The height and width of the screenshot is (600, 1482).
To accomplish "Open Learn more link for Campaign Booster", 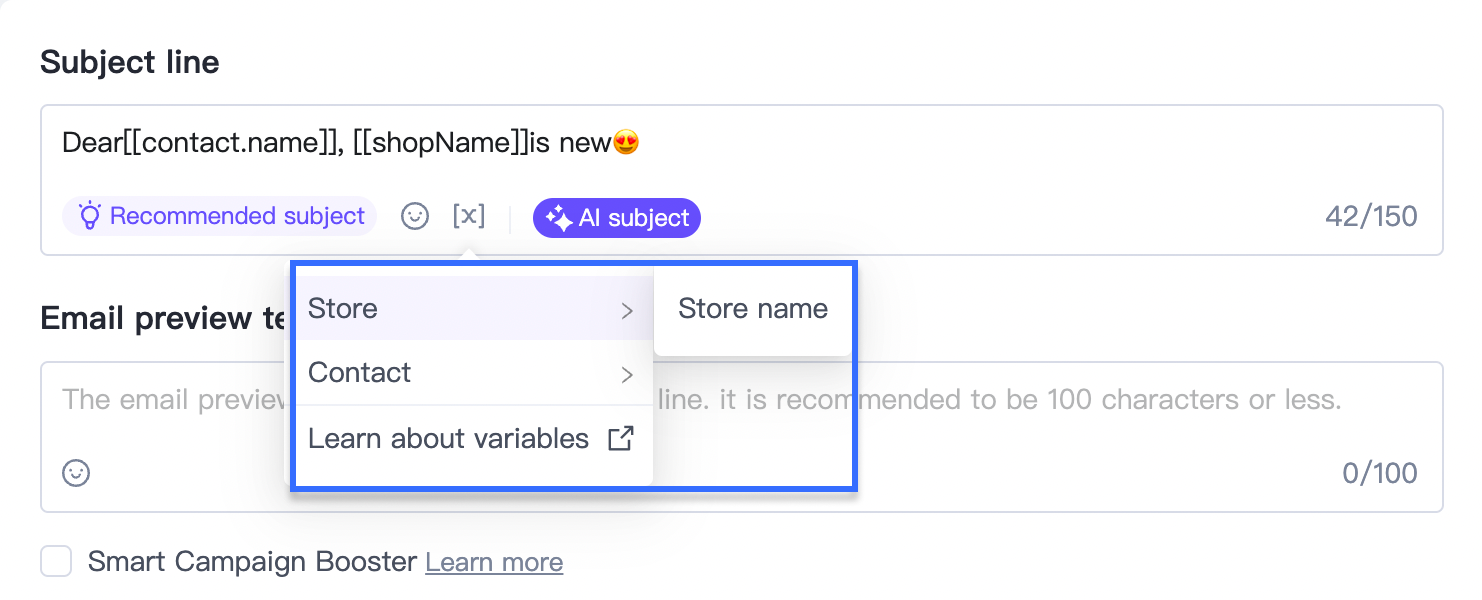I will pos(494,562).
